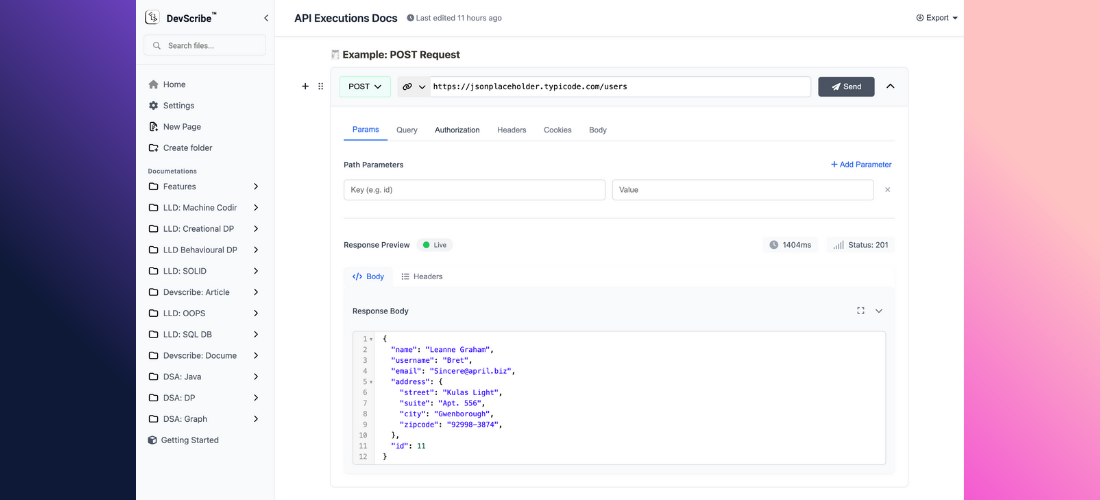The height and width of the screenshot is (500, 1100).
Task: Click the Getting Started cube icon
Action: point(152,440)
